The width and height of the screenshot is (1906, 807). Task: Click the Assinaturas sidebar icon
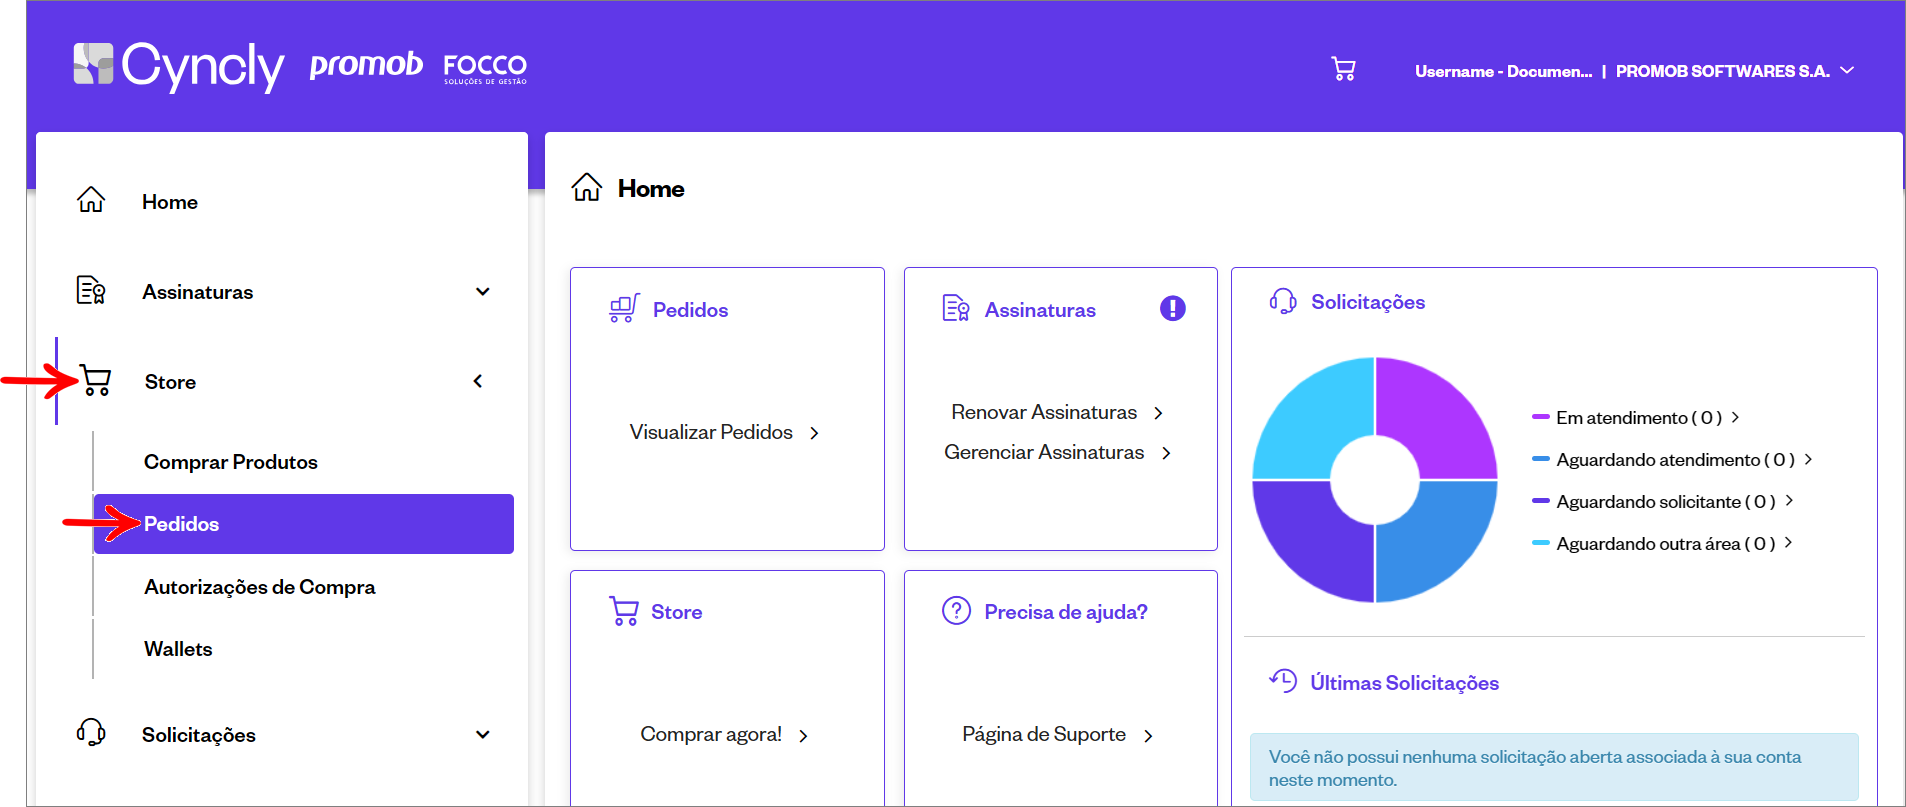[91, 290]
